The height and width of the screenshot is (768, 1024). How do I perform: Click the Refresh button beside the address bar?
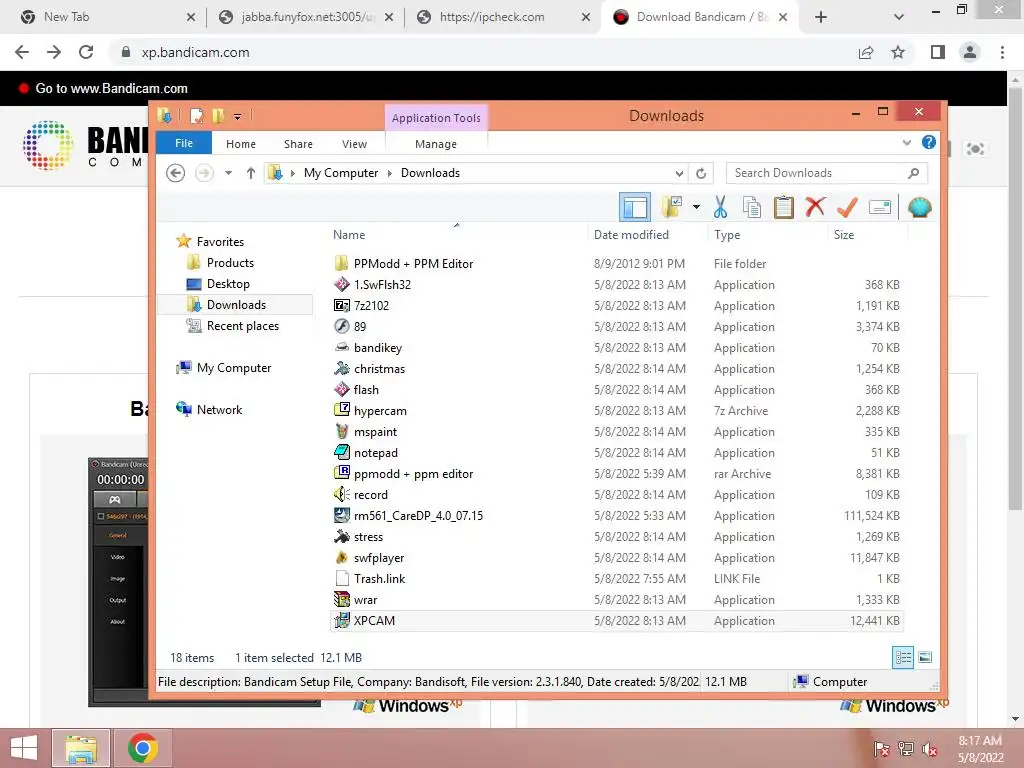point(701,173)
